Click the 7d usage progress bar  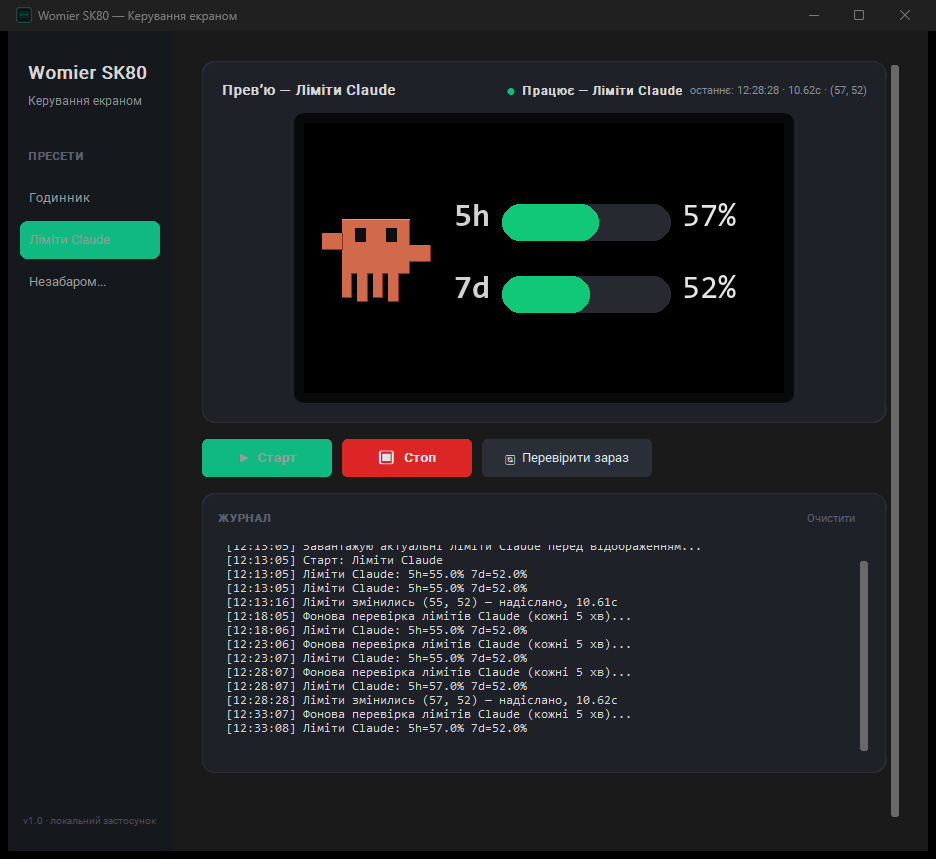click(x=586, y=294)
